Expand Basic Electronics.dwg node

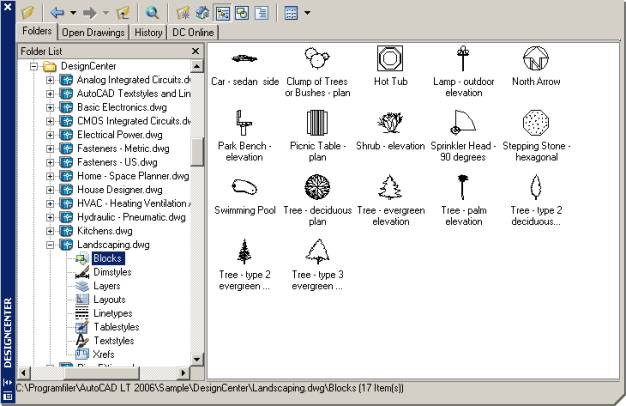click(x=50, y=107)
